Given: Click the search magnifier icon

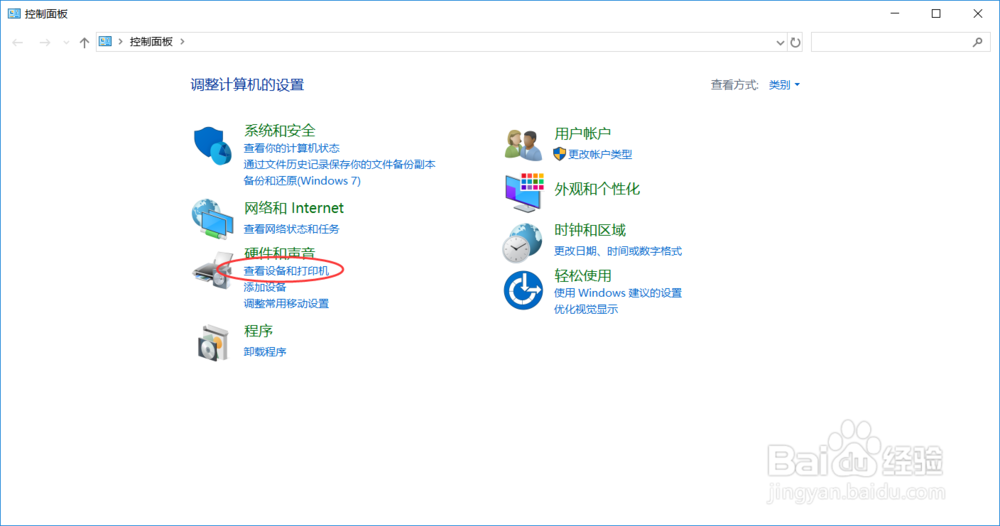Looking at the screenshot, I should click(x=978, y=42).
